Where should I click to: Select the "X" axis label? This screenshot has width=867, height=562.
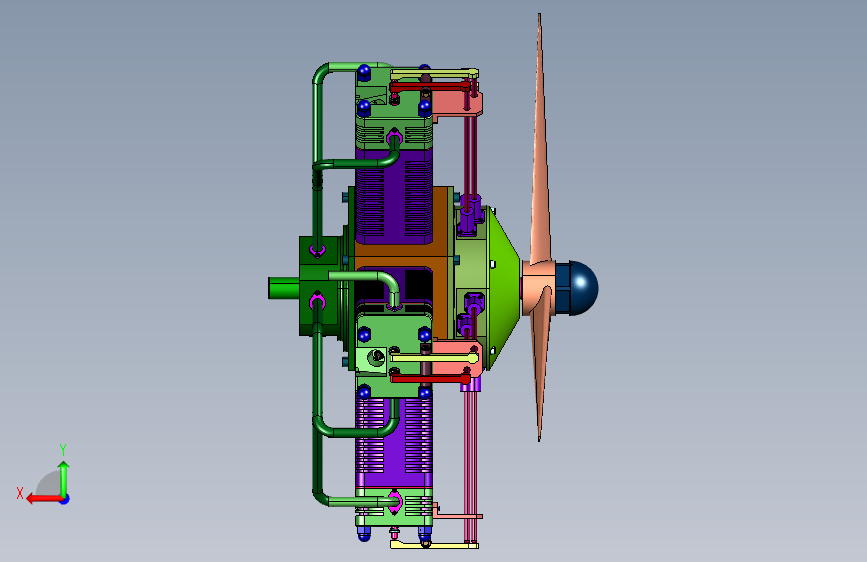pyautogui.click(x=20, y=493)
